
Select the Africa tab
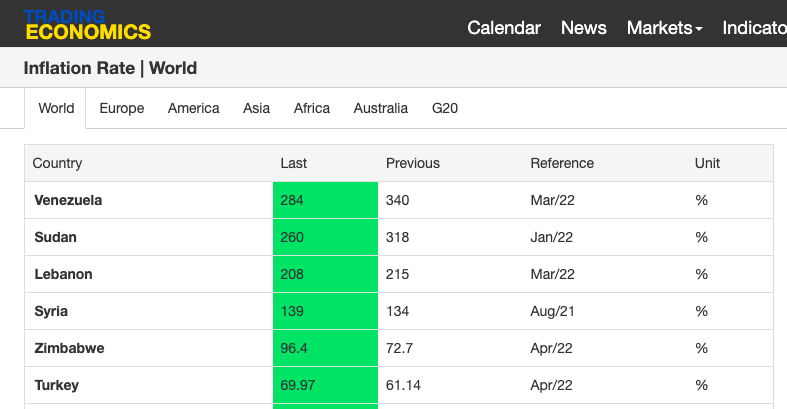coord(312,108)
